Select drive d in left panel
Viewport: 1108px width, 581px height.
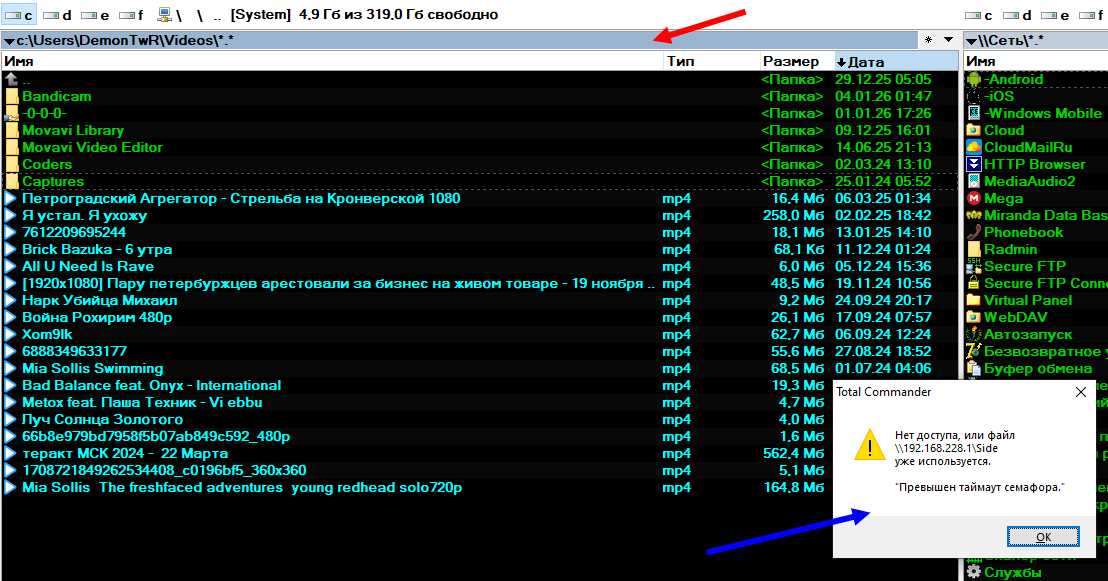tap(57, 15)
